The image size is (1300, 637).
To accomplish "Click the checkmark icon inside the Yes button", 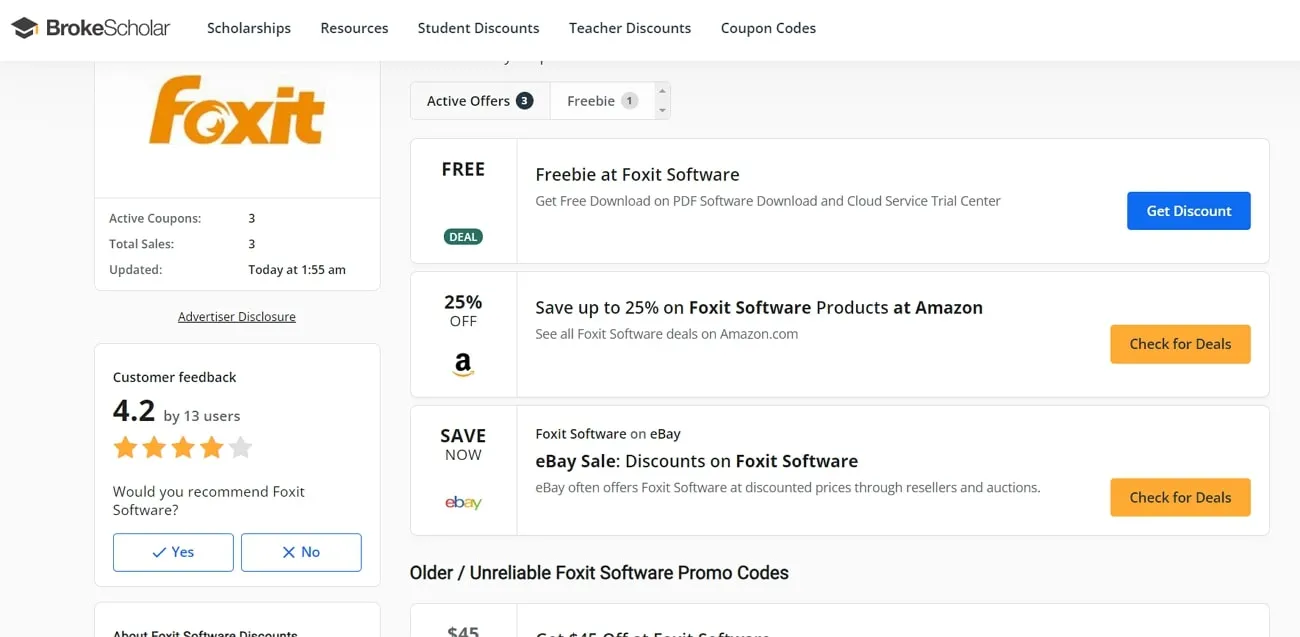I will coord(160,552).
